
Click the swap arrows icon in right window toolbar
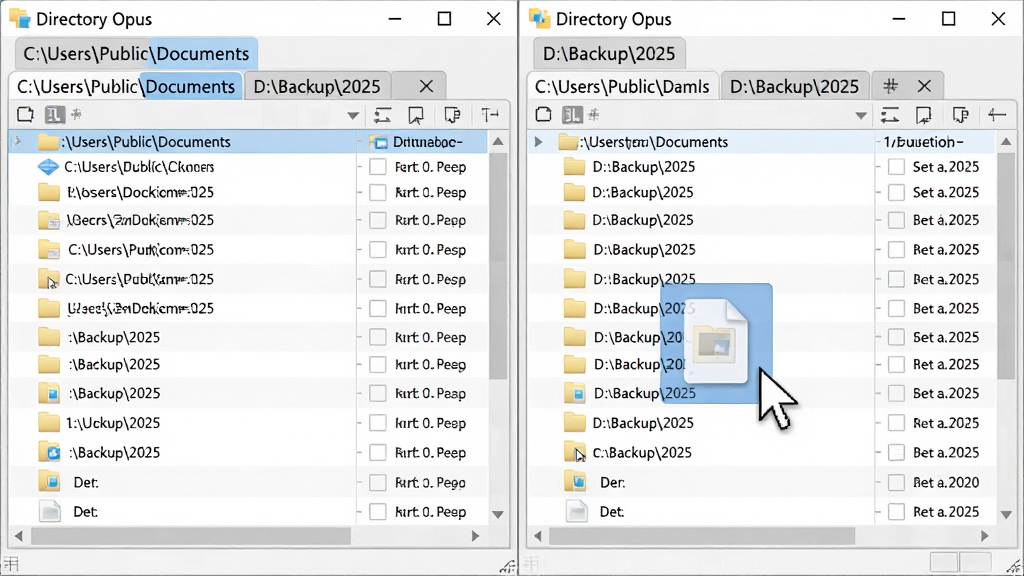(x=889, y=116)
